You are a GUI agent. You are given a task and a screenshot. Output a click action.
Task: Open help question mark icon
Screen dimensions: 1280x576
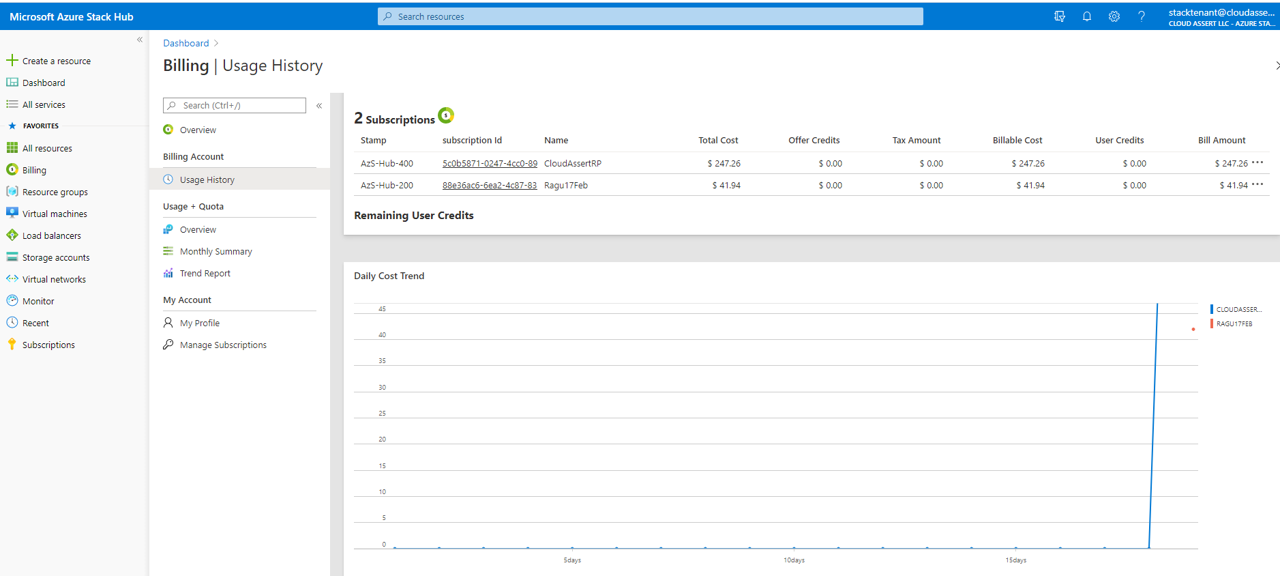point(1141,16)
